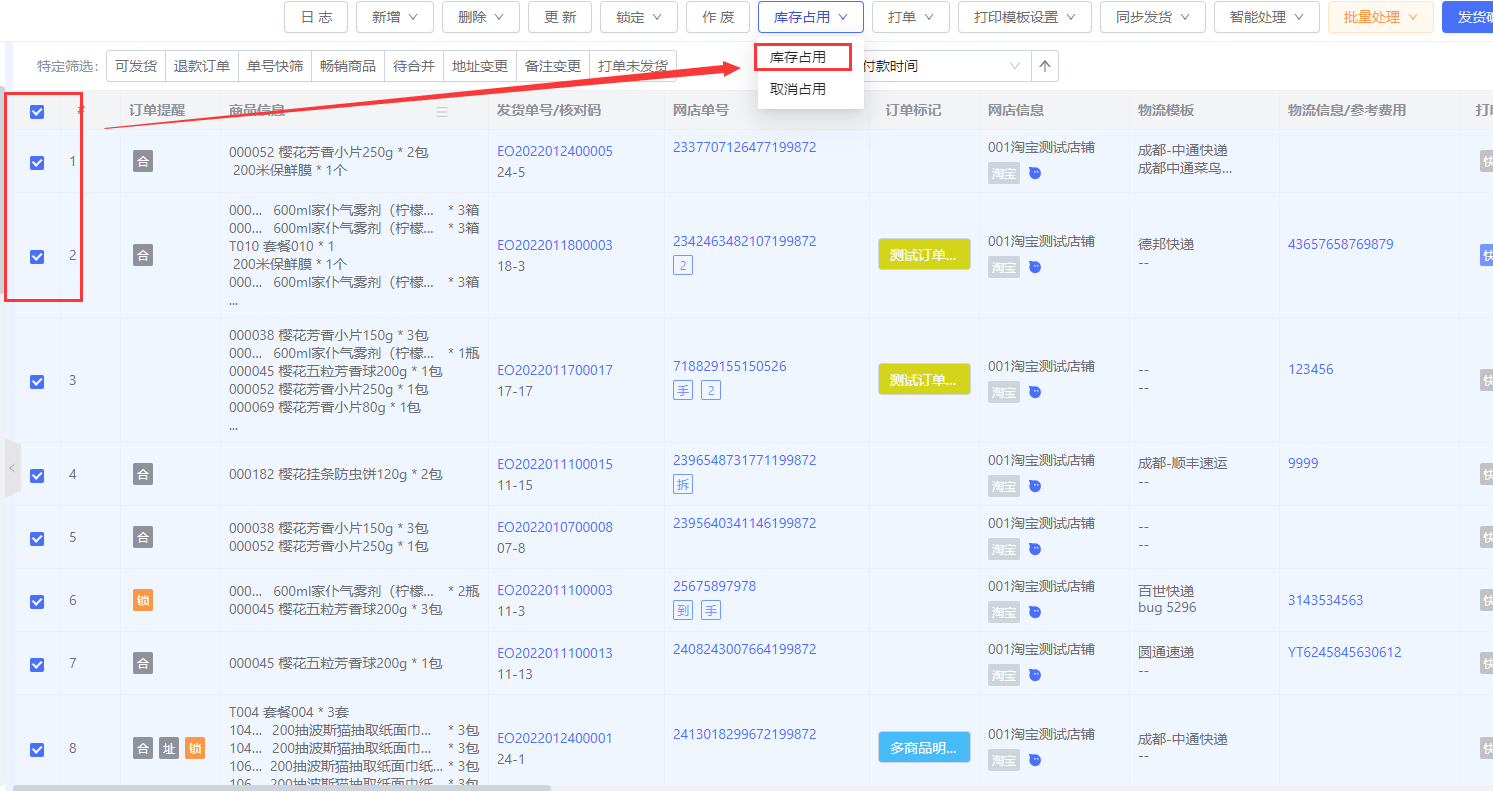Click the 合 merge badge in row 4
Viewport: 1493px width, 791px height.
click(143, 475)
